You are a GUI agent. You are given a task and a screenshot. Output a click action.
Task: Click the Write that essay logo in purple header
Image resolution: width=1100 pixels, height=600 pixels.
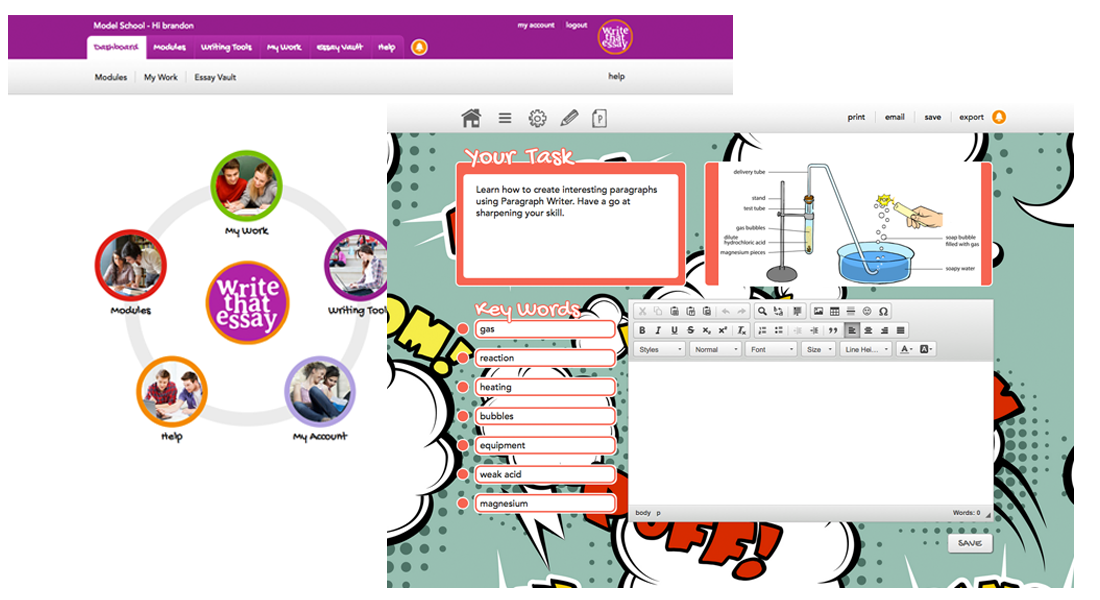click(615, 36)
